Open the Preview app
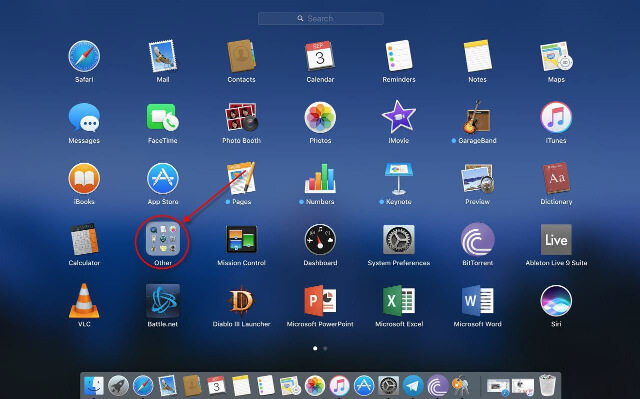Image resolution: width=640 pixels, height=399 pixels. [477, 179]
